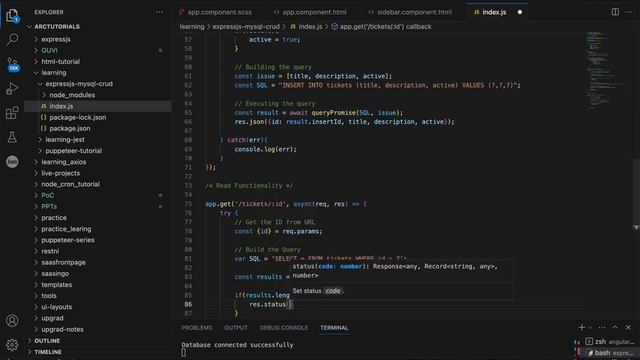
Task: Split the editor to the right
Action: 615,12
